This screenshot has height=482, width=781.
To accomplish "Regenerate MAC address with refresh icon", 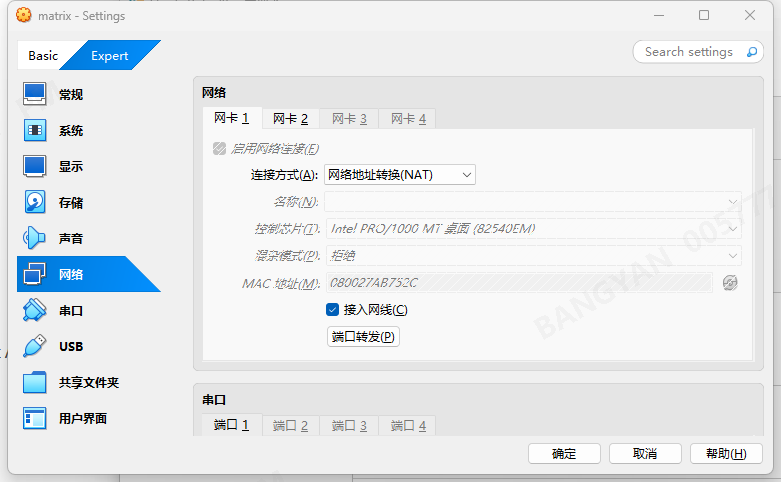I will coord(730,283).
